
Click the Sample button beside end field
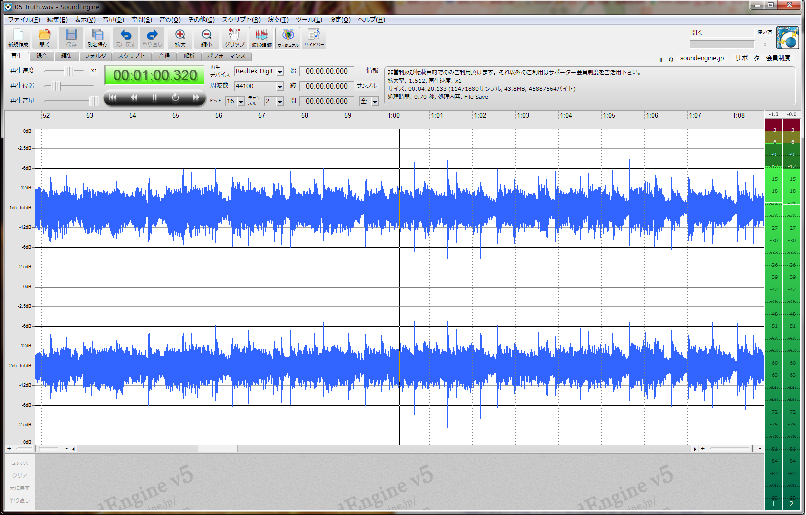point(367,86)
